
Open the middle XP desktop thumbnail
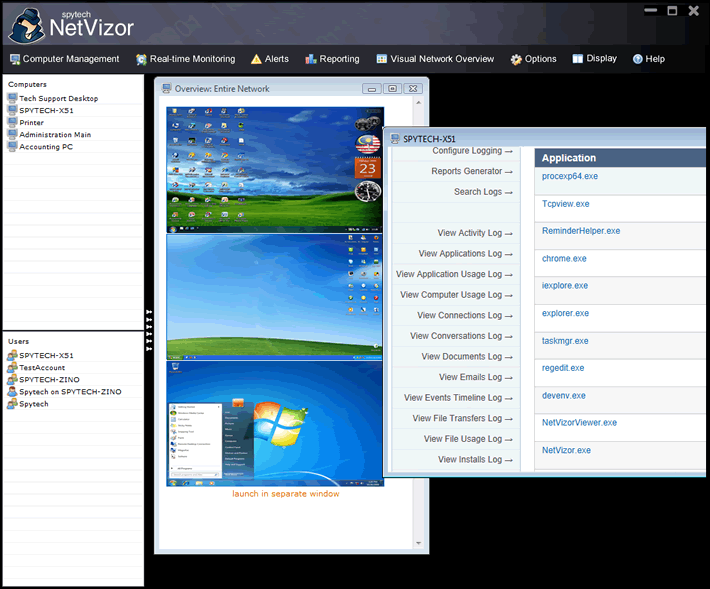pos(275,297)
